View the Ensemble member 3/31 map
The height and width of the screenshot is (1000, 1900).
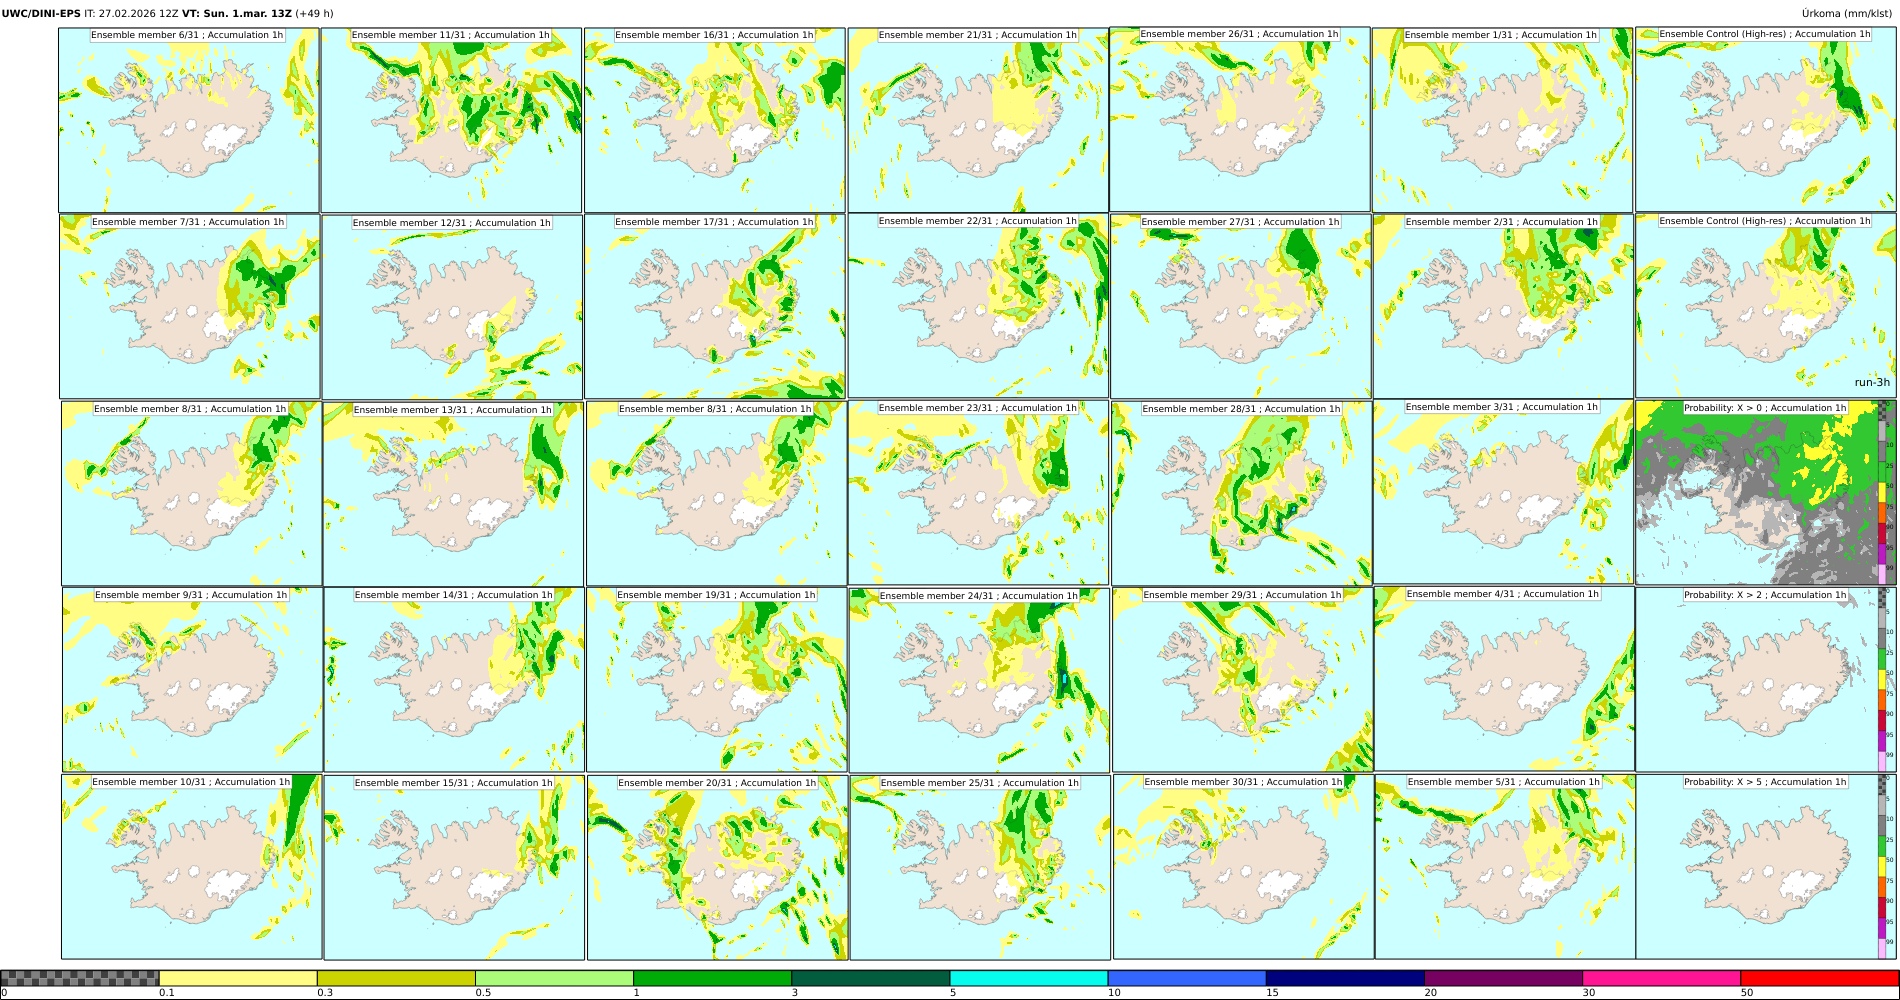tap(1504, 492)
